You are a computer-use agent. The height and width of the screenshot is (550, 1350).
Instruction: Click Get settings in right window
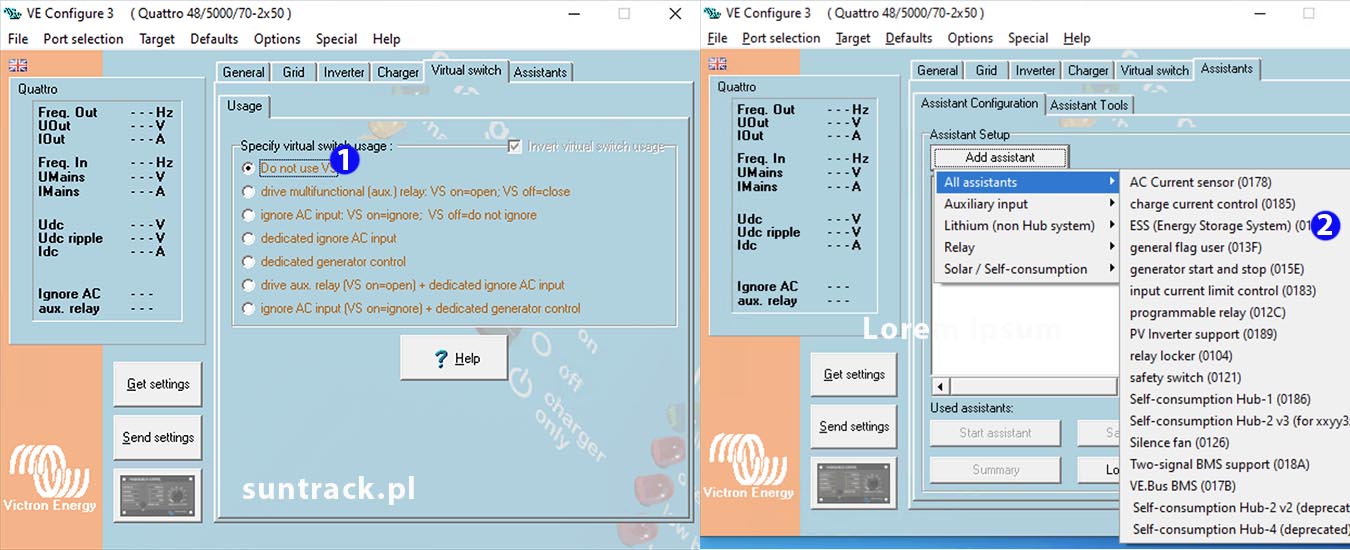pyautogui.click(x=854, y=374)
